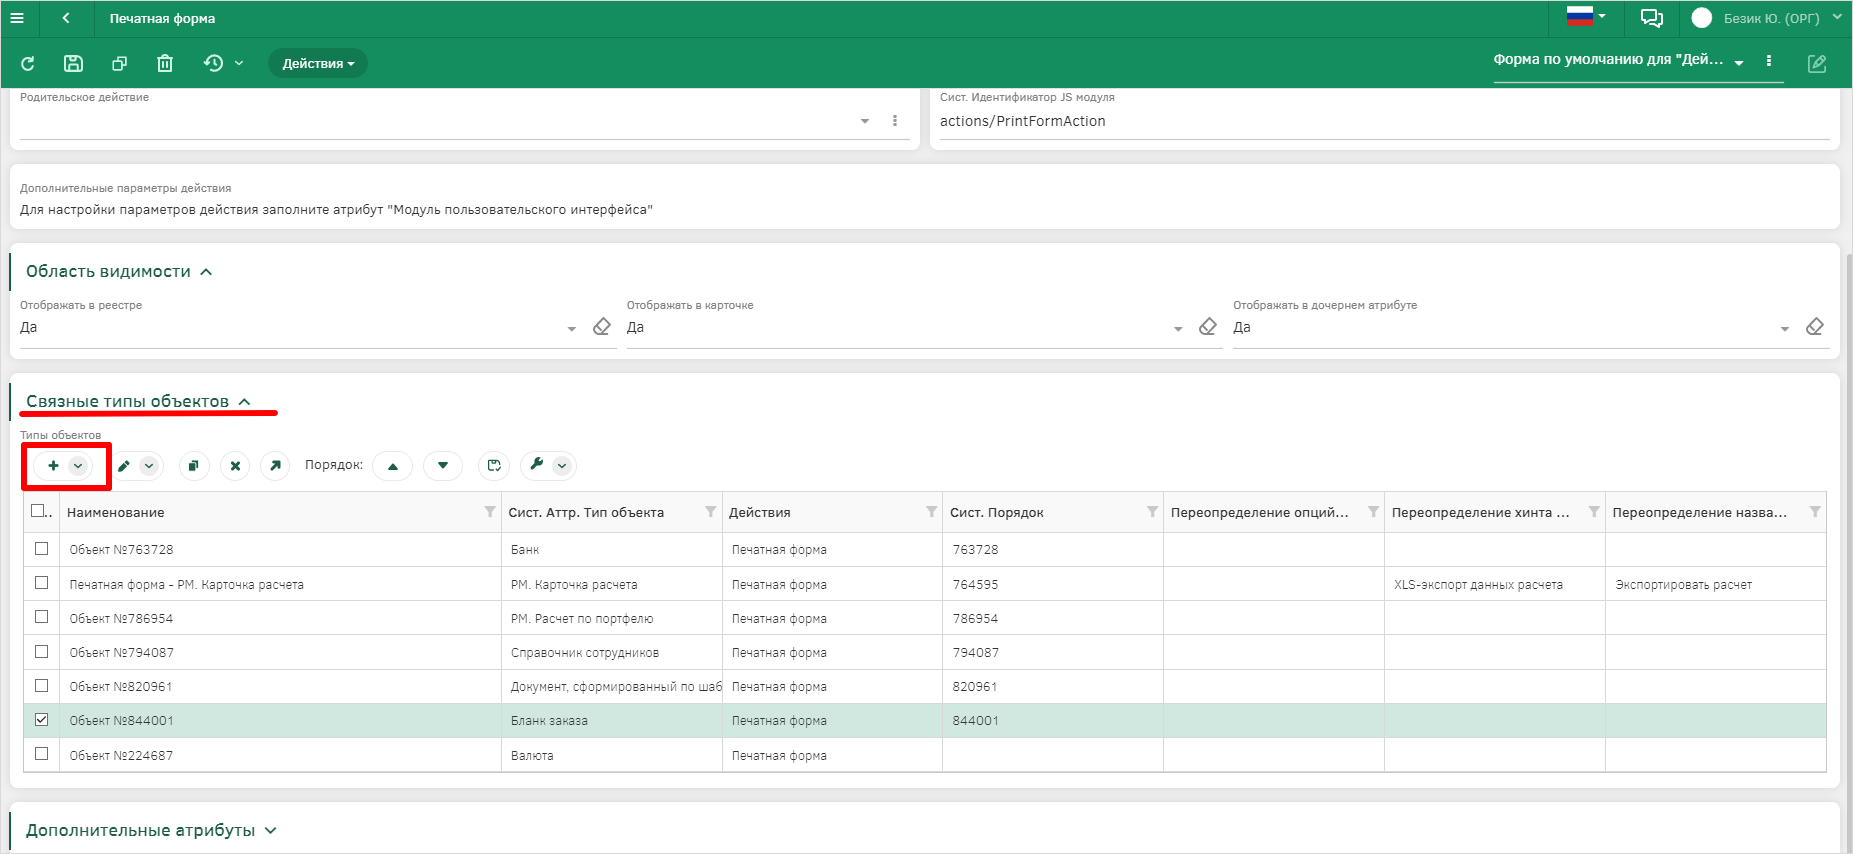1853x854 pixels.
Task: Filter the Сист. Порядок column
Action: 1152,512
